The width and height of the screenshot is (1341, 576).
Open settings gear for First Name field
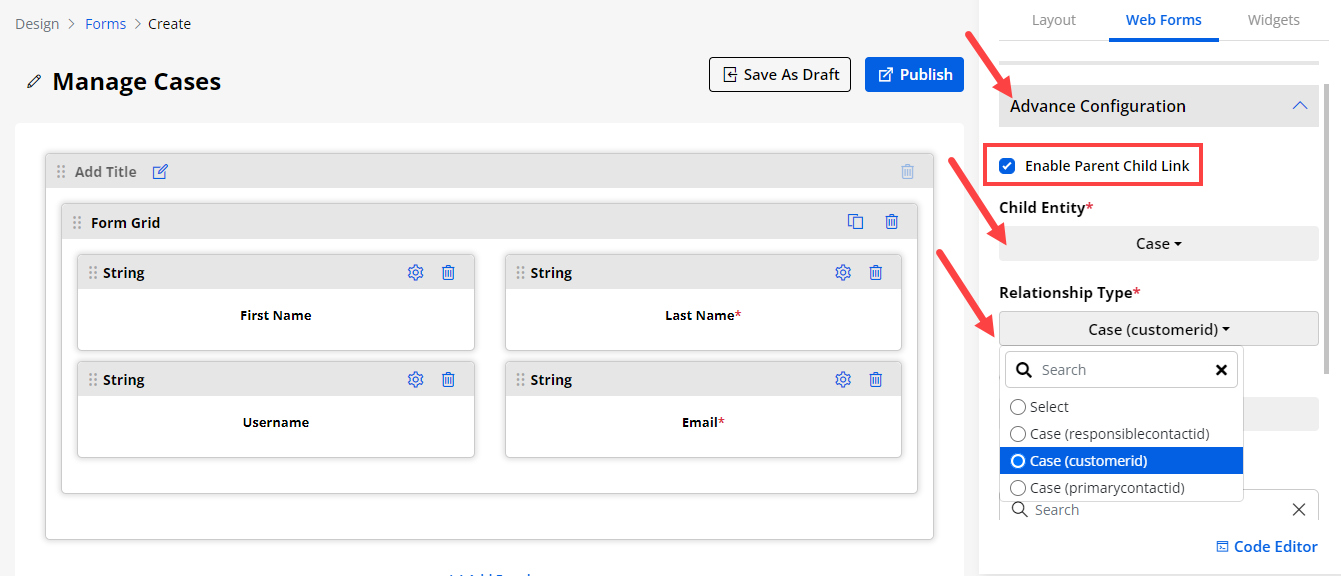click(416, 272)
